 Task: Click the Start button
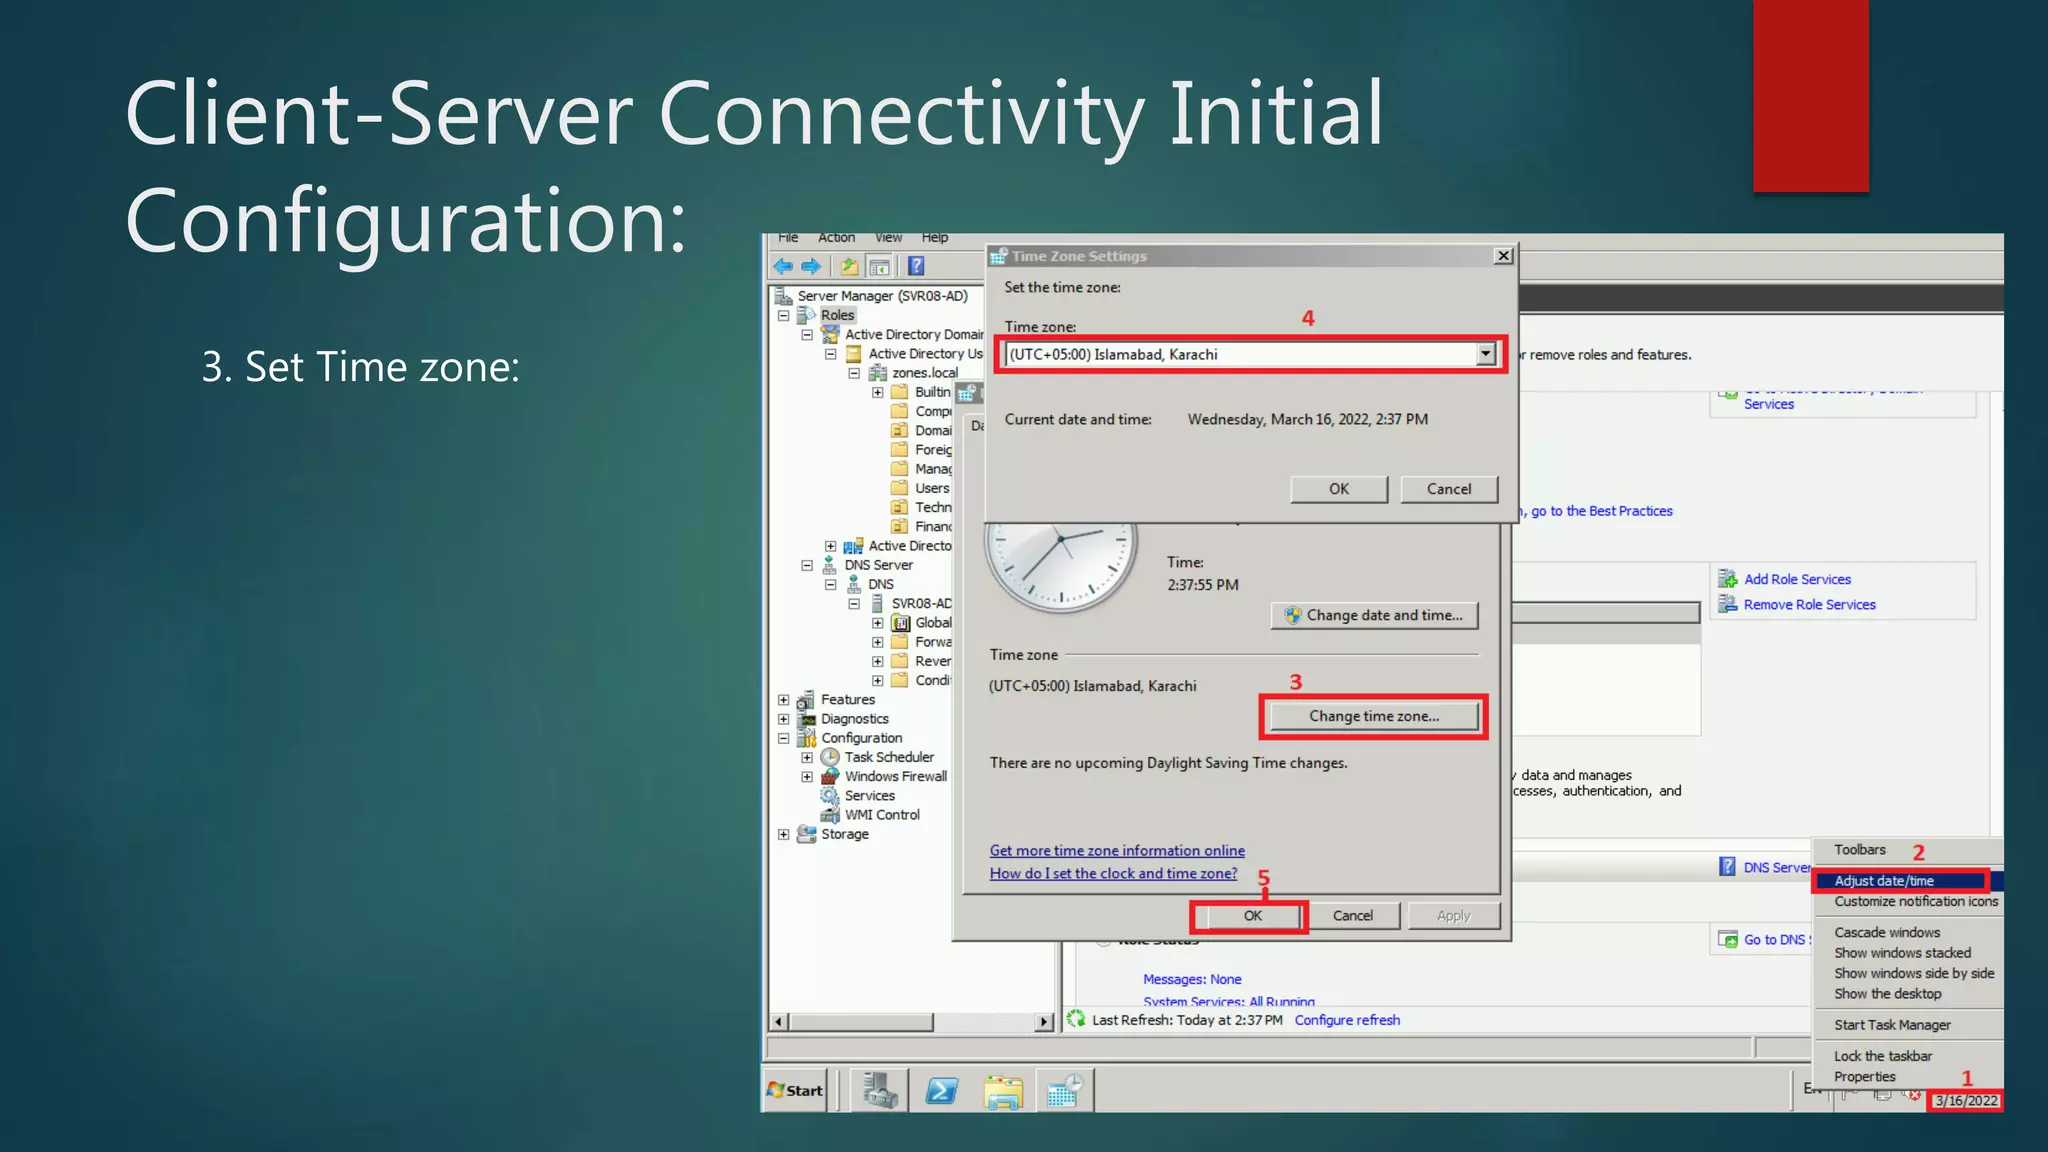click(x=795, y=1090)
